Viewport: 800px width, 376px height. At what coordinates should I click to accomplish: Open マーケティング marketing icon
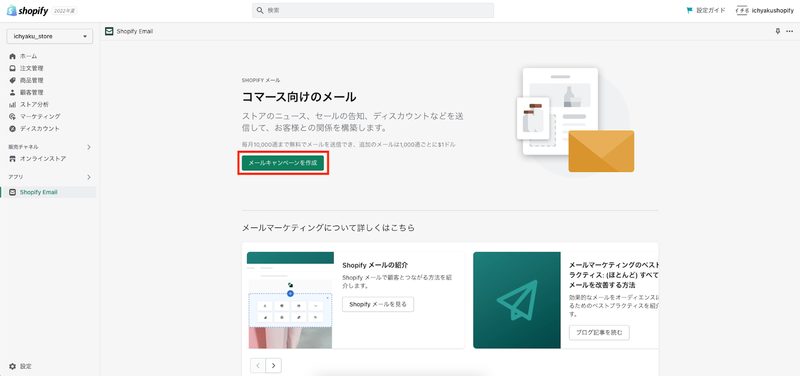click(x=13, y=117)
